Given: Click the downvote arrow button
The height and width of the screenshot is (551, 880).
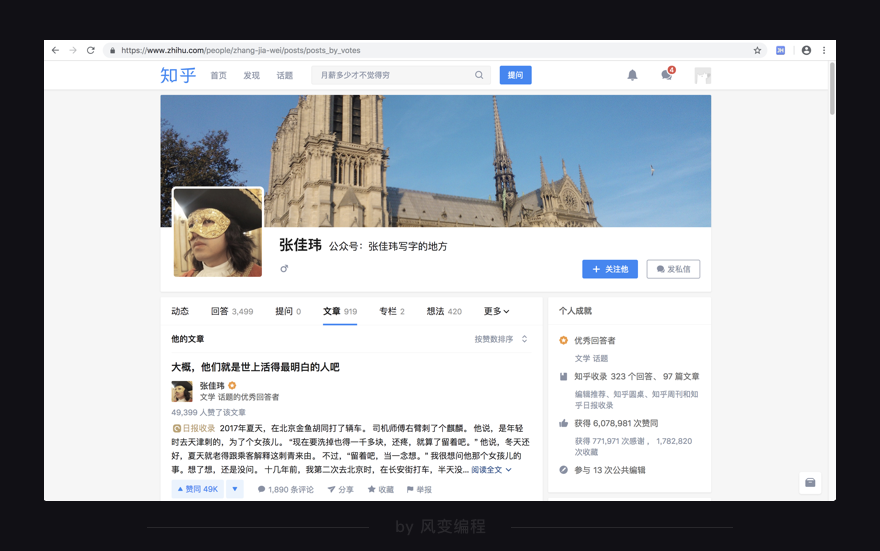Looking at the screenshot, I should (235, 489).
